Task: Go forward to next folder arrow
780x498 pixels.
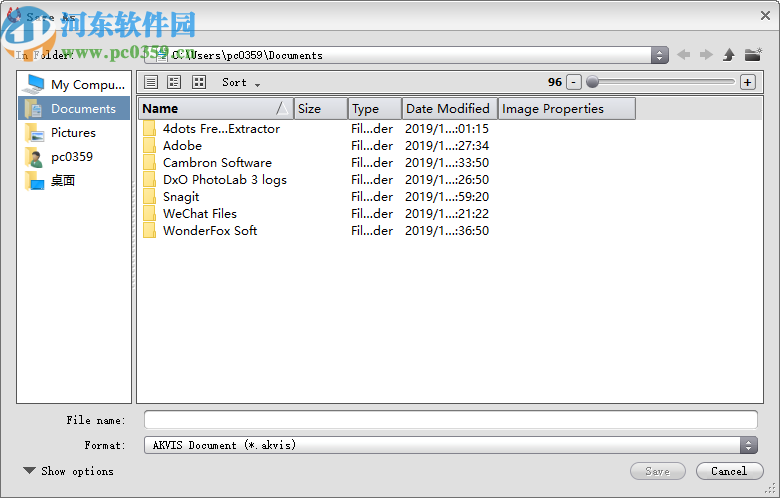Action: (706, 55)
